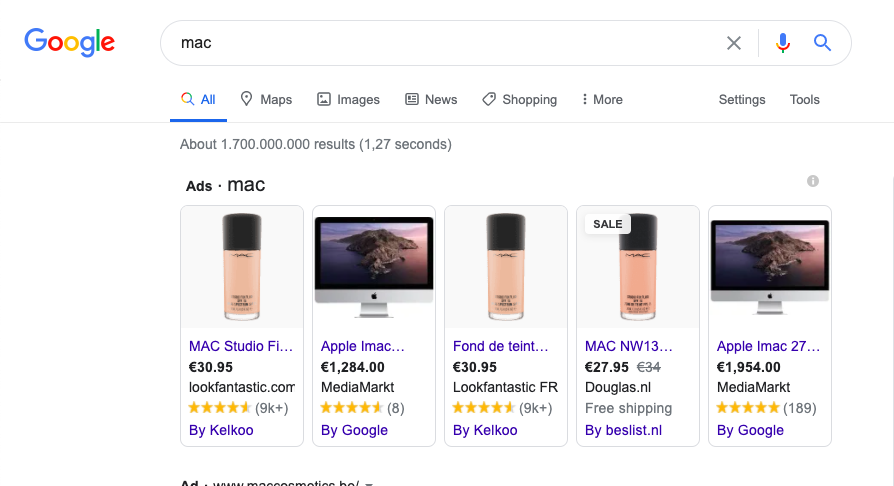The width and height of the screenshot is (894, 486).
Task: Open the Apple Imac 27… ad link
Action: [769, 346]
